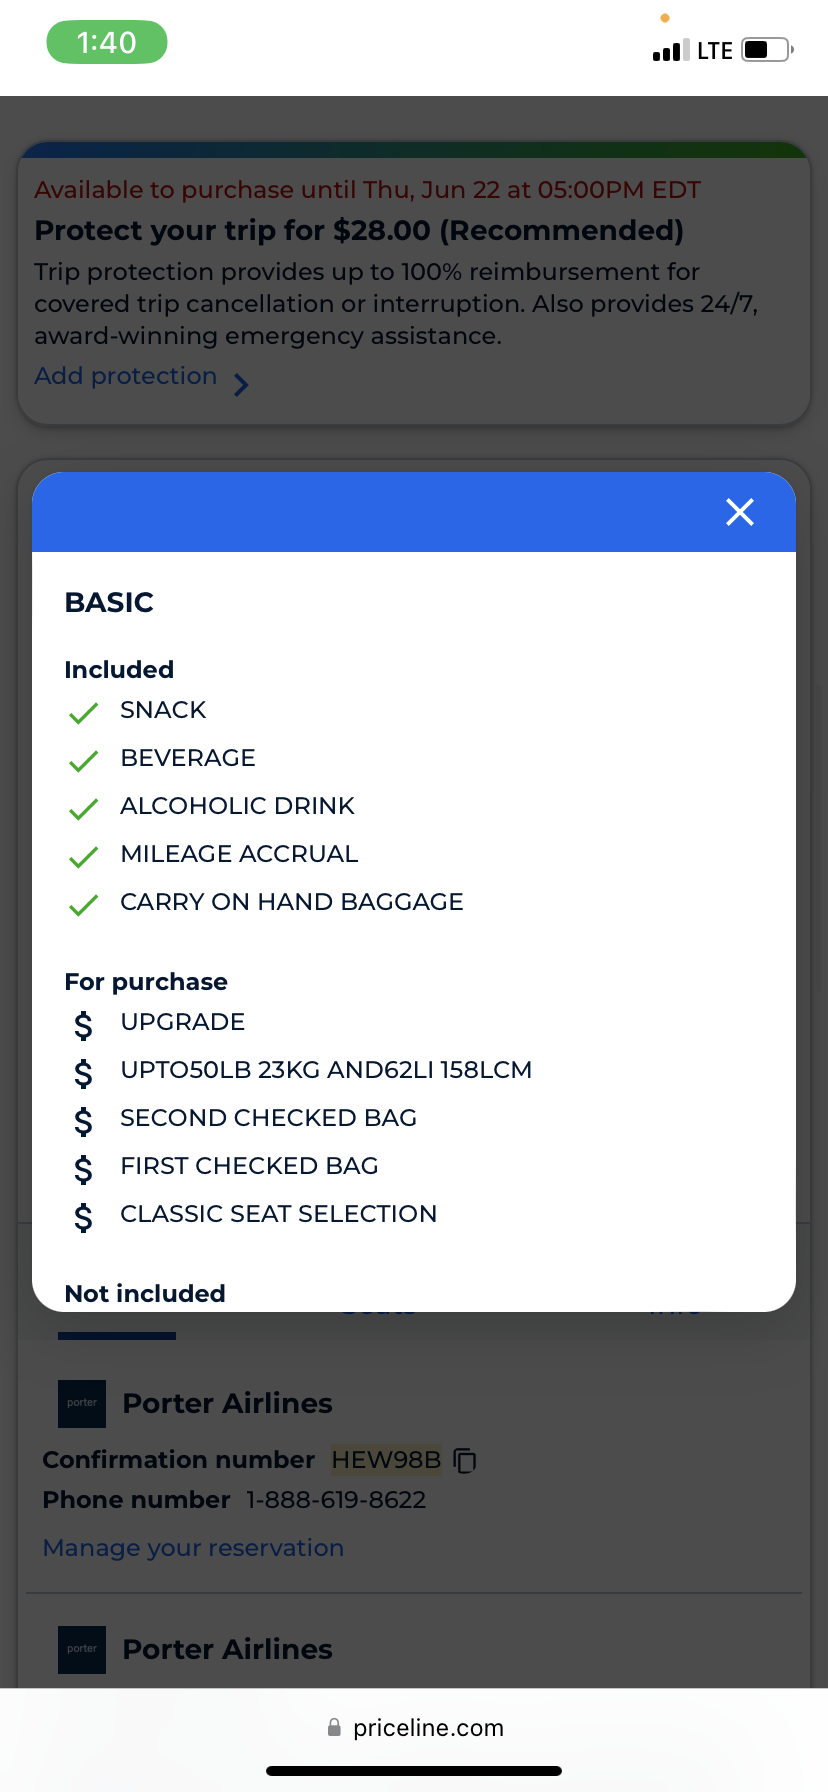
Task: Call Porter phone number 1-888-619-8622
Action: pos(336,1500)
